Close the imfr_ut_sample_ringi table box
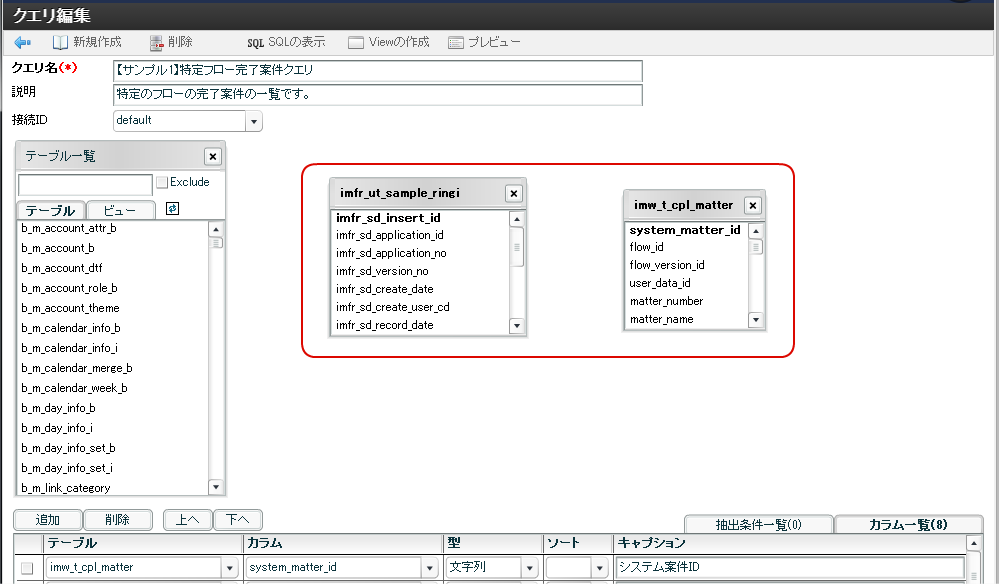Viewport: 999px width, 584px height. click(x=513, y=194)
